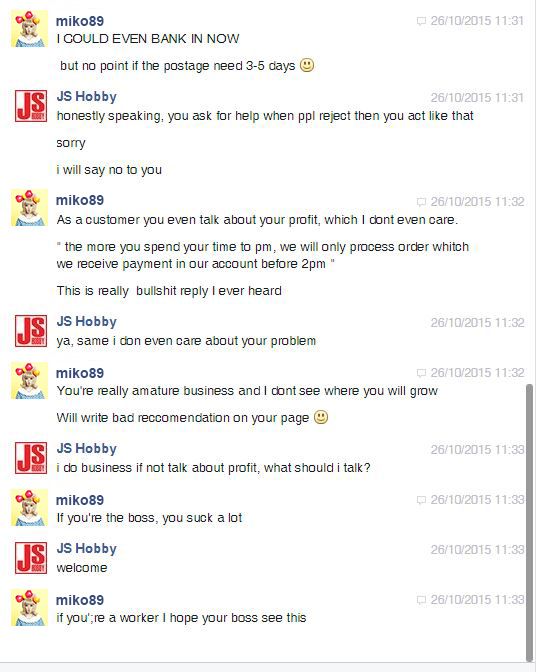
Task: Open miko89 name above 'As a customer' message
Action: (x=80, y=200)
